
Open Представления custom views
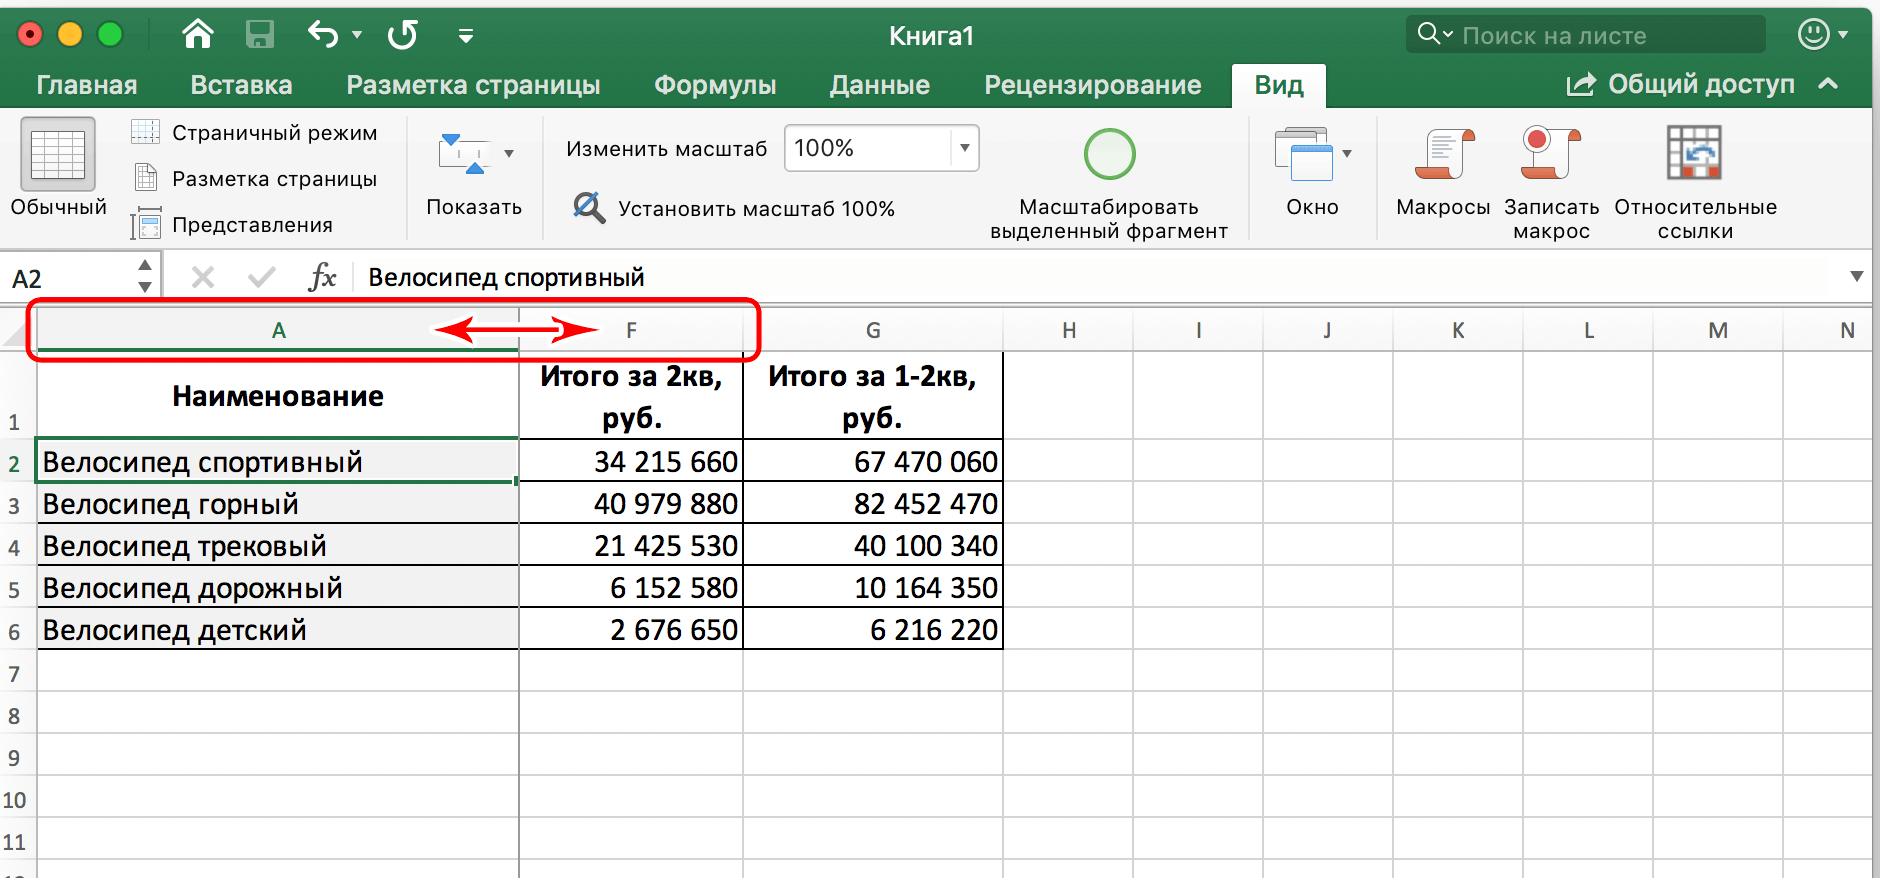pos(232,224)
